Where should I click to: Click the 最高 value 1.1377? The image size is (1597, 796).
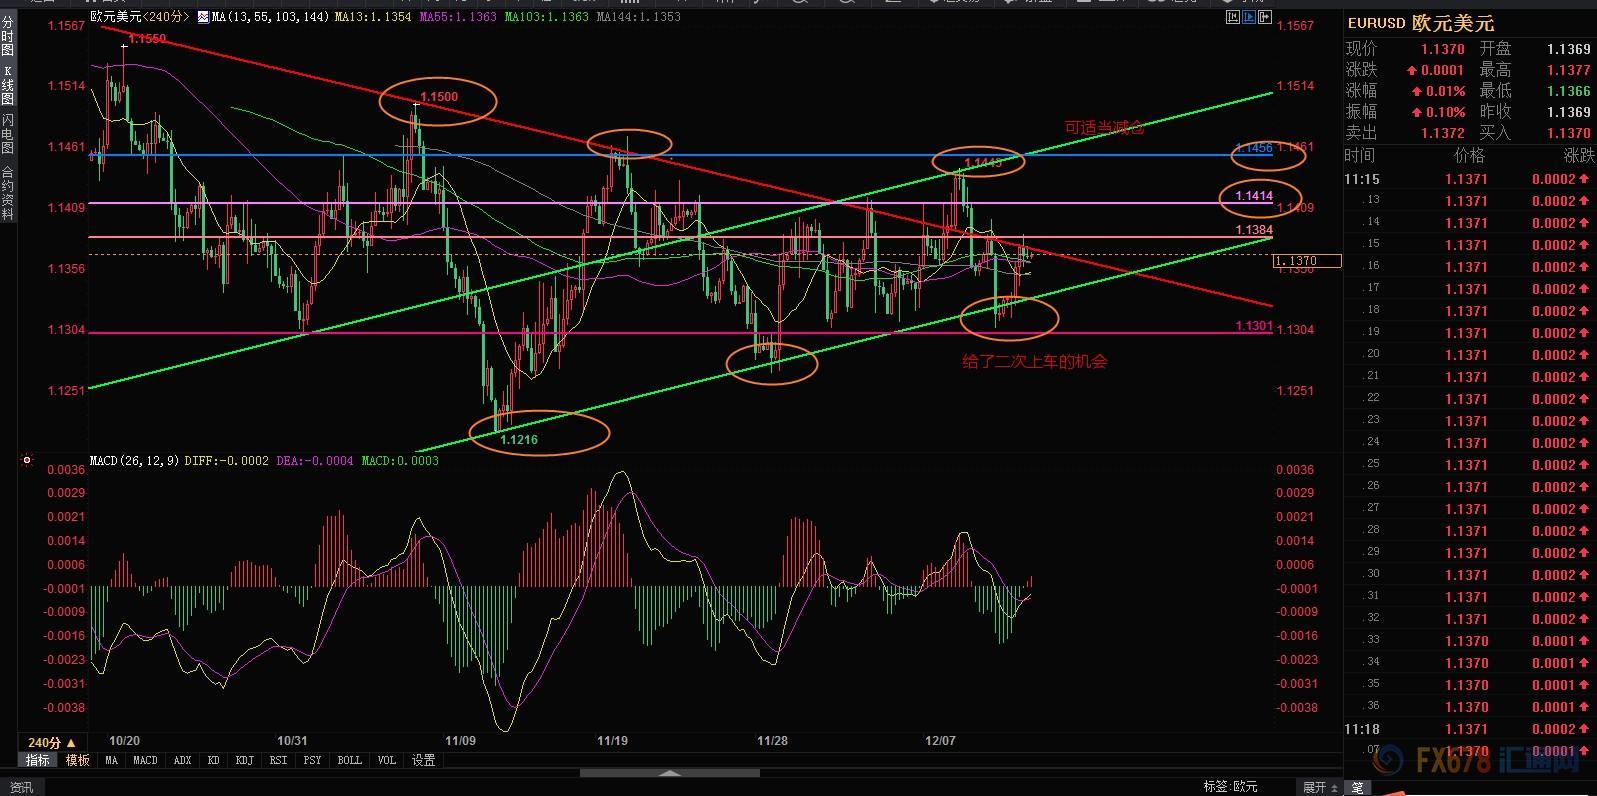point(1568,70)
